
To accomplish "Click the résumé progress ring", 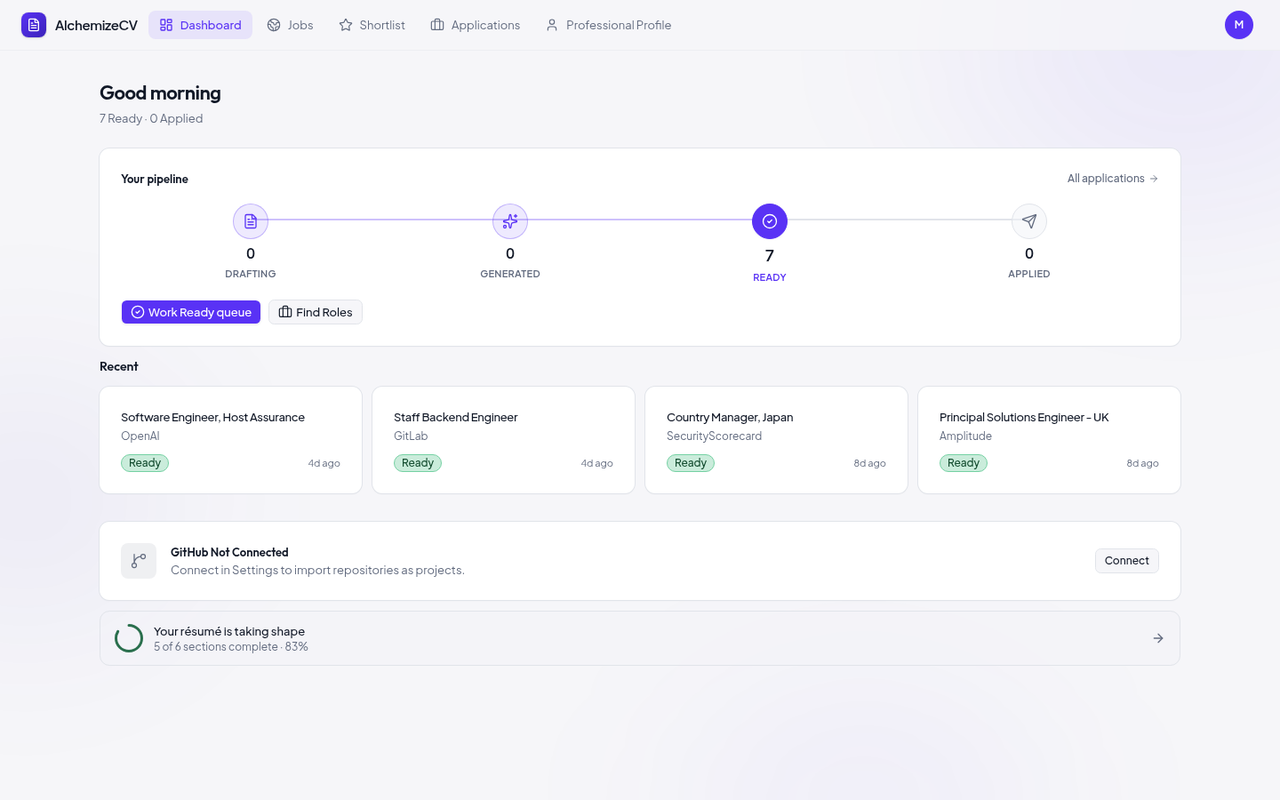I will coord(129,638).
